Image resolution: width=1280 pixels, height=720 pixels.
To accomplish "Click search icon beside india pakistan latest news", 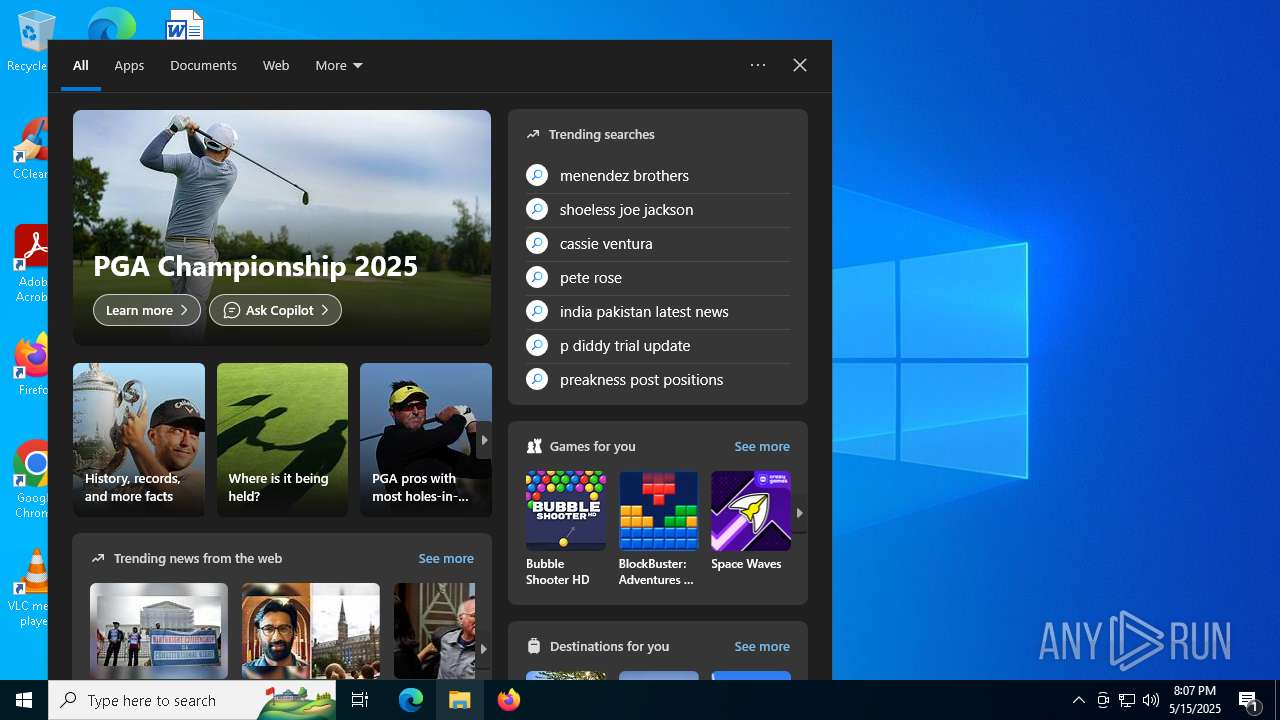I will tap(537, 311).
